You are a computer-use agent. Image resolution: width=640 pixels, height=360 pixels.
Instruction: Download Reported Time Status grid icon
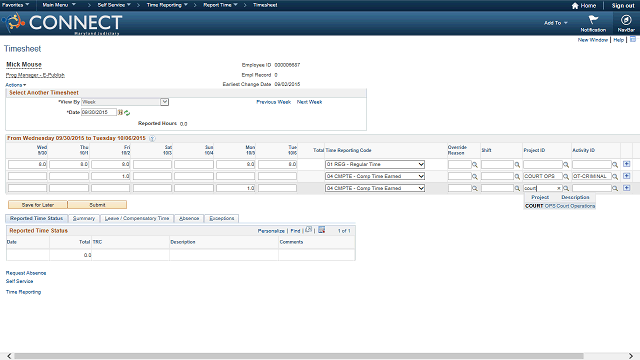[x=322, y=230]
